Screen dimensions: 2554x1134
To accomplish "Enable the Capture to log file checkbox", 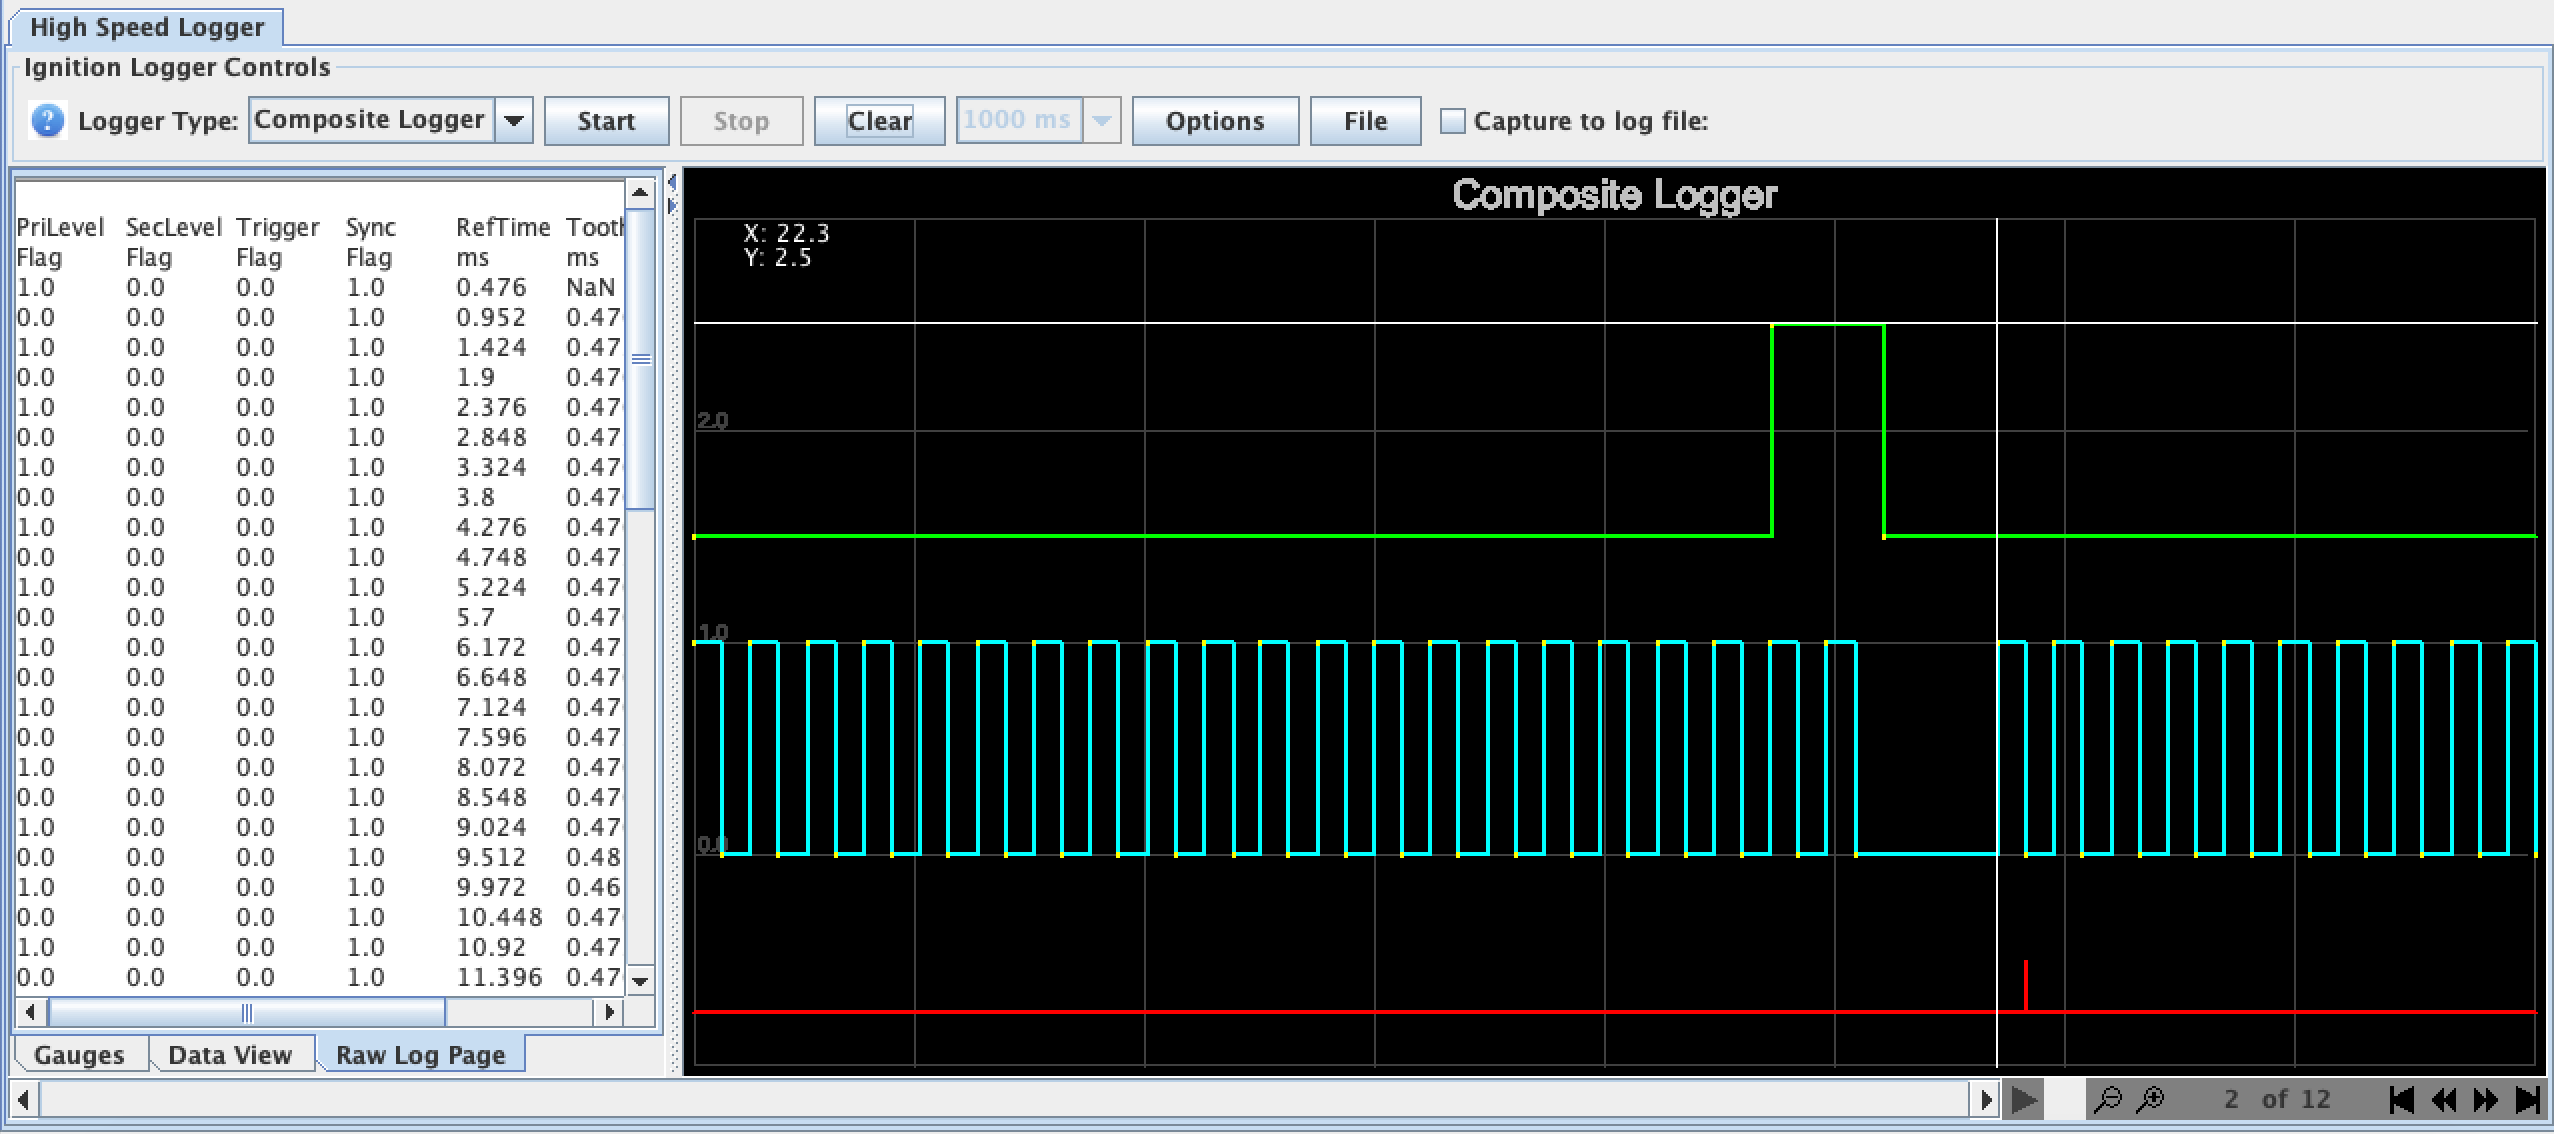I will [1452, 120].
